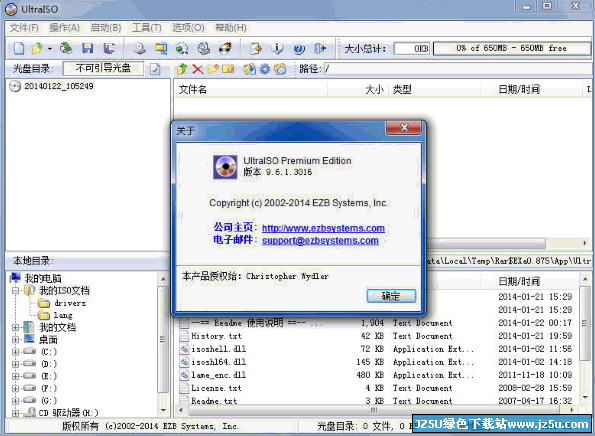The image size is (595, 436).
Task: Click the green Up folder arrow icon
Action: [x=182, y=69]
